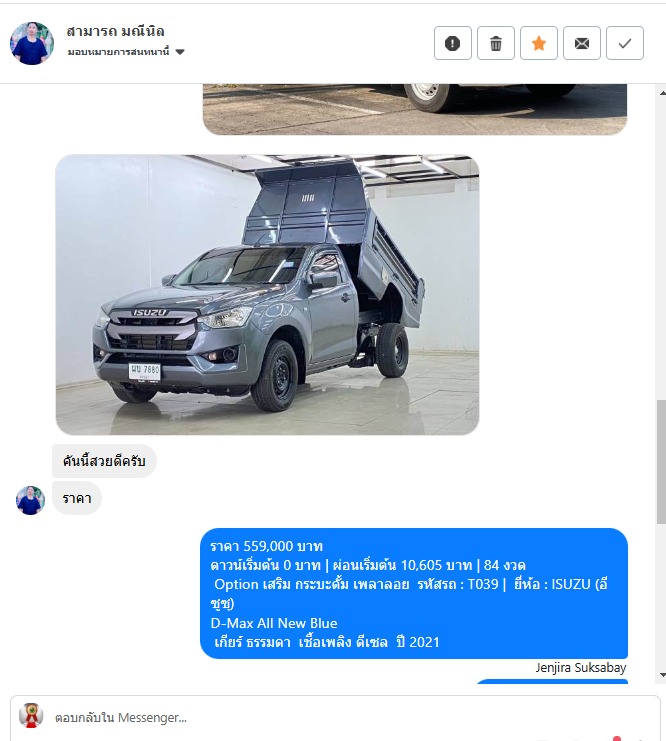Mark conversation done with checkmark icon
Viewport: 666px width, 741px height.
point(624,43)
